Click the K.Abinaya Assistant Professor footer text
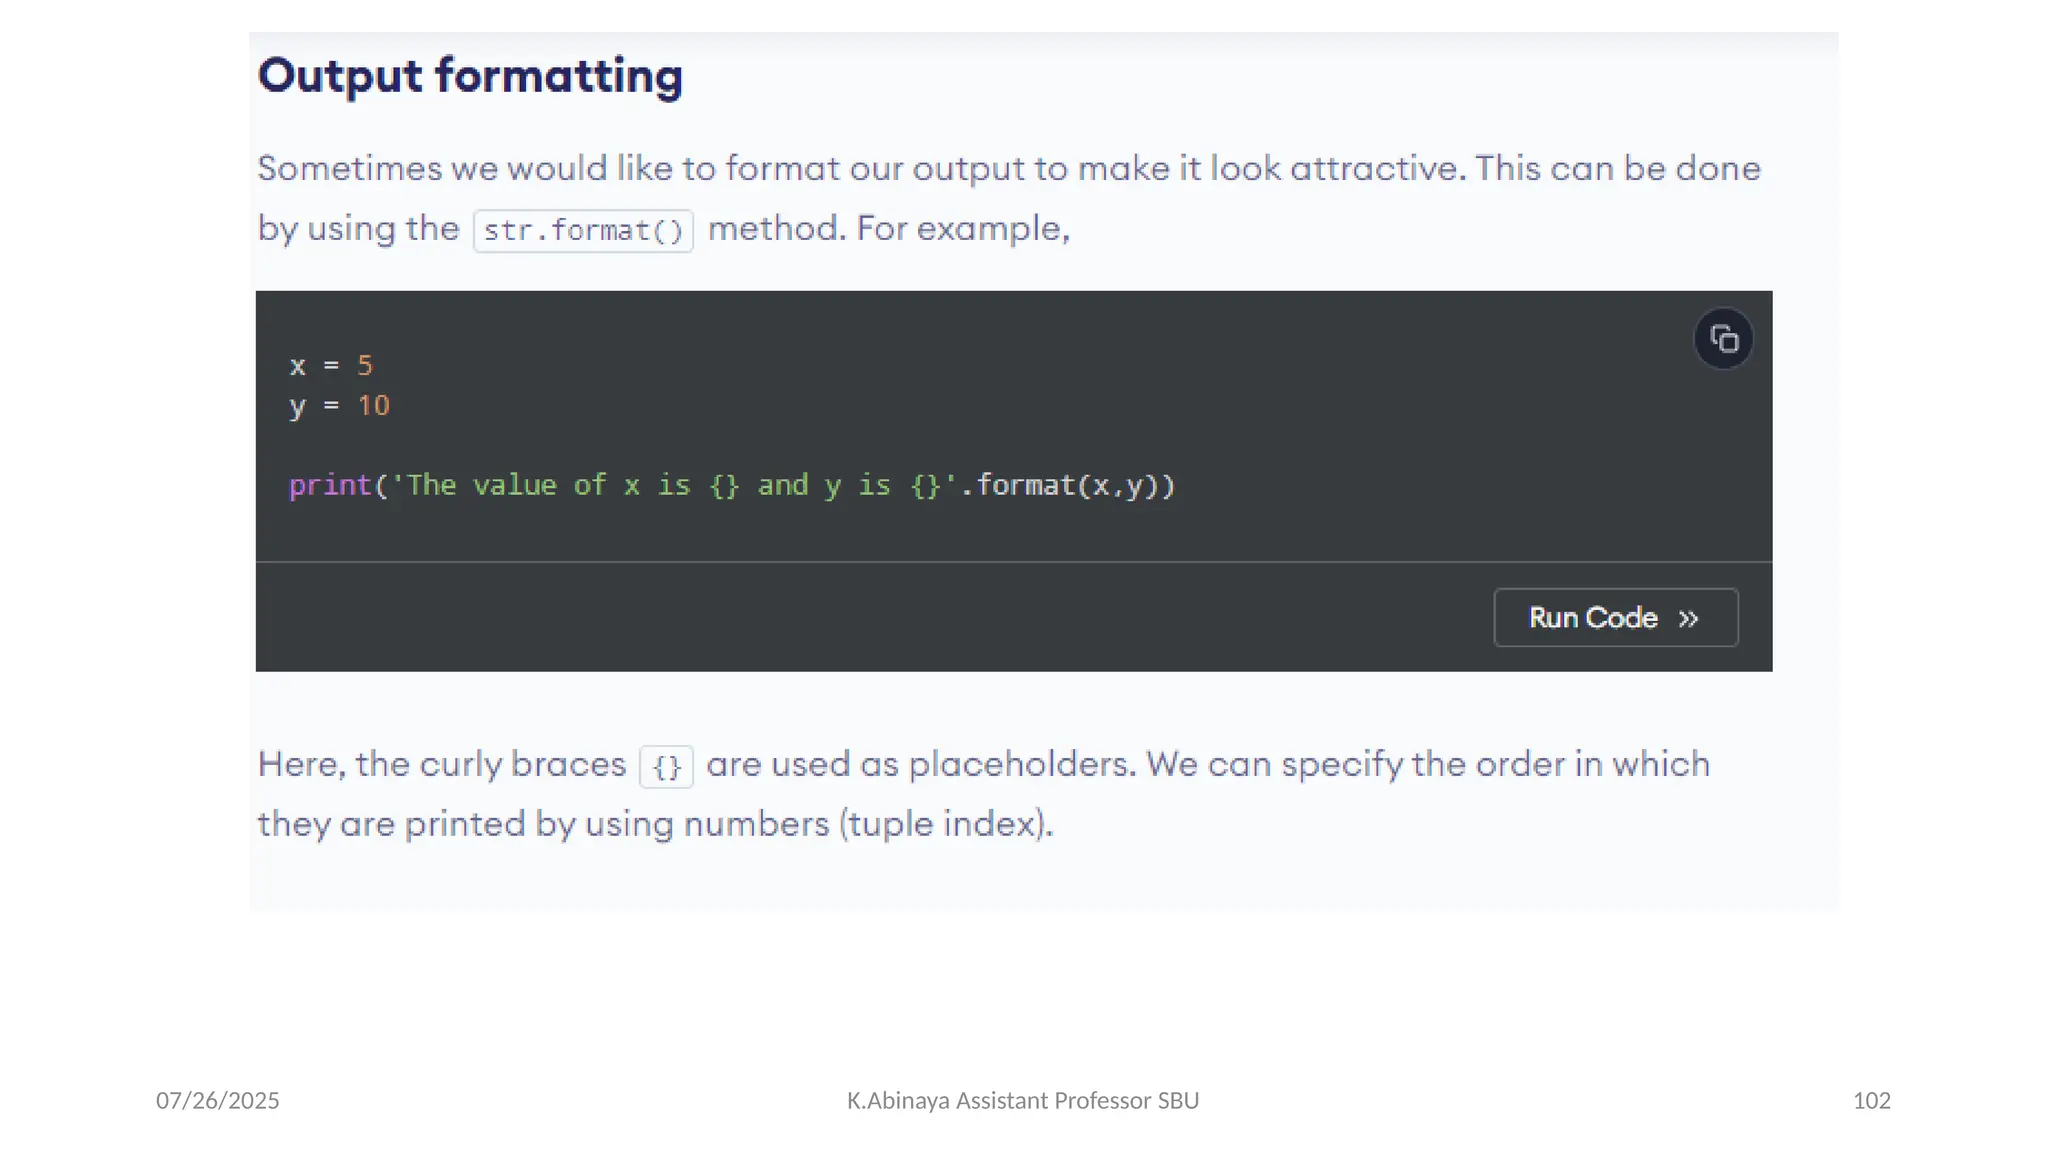Viewport: 2048px width, 1152px height. click(1022, 1101)
